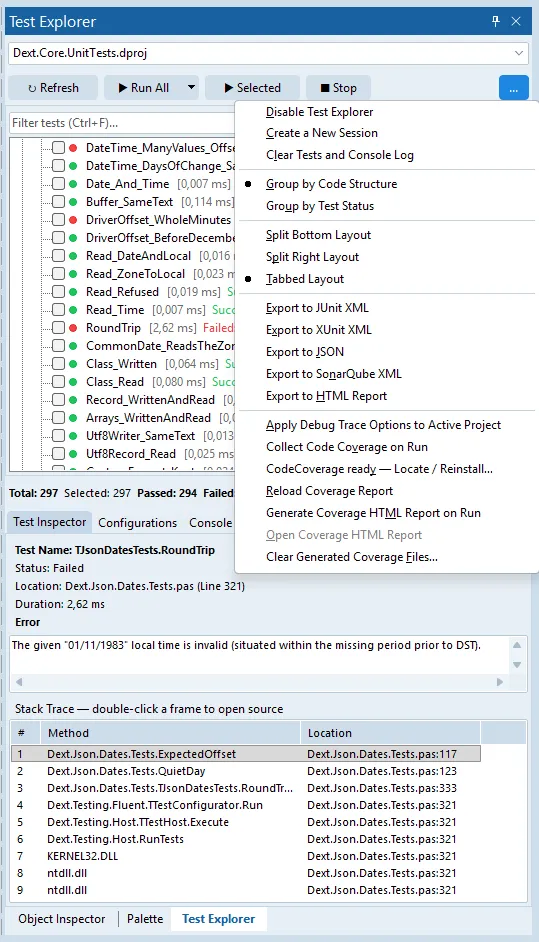
Task: Click the blue ellipsis more-options button
Action: 514,88
